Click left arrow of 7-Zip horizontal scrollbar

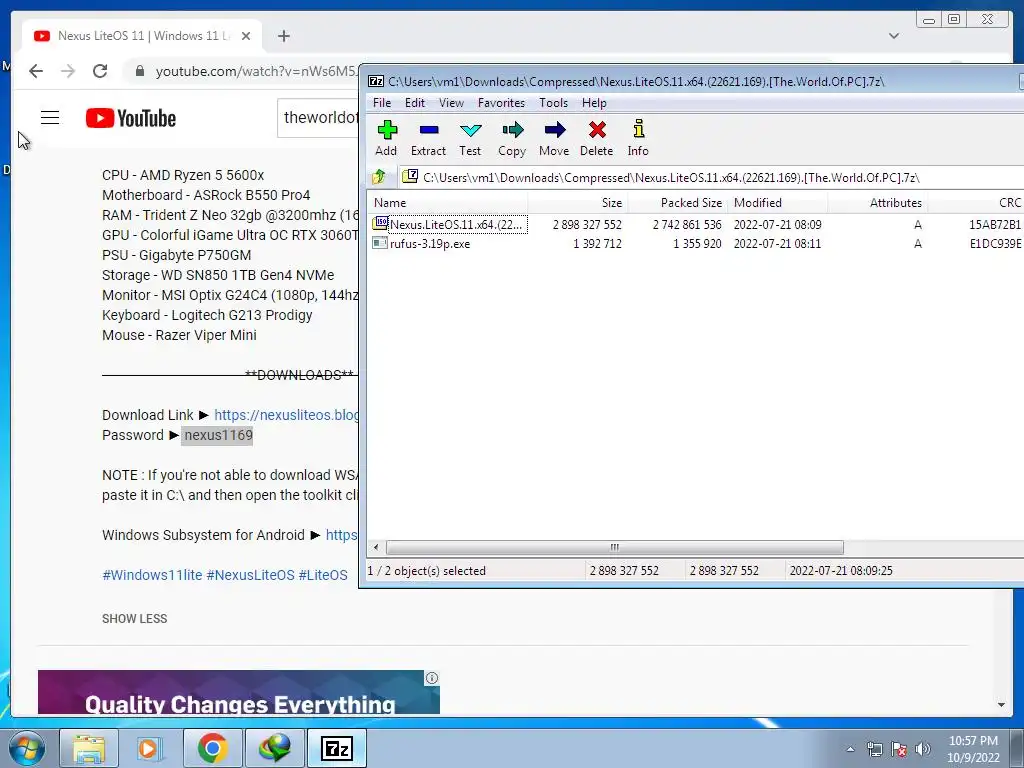pyautogui.click(x=376, y=547)
